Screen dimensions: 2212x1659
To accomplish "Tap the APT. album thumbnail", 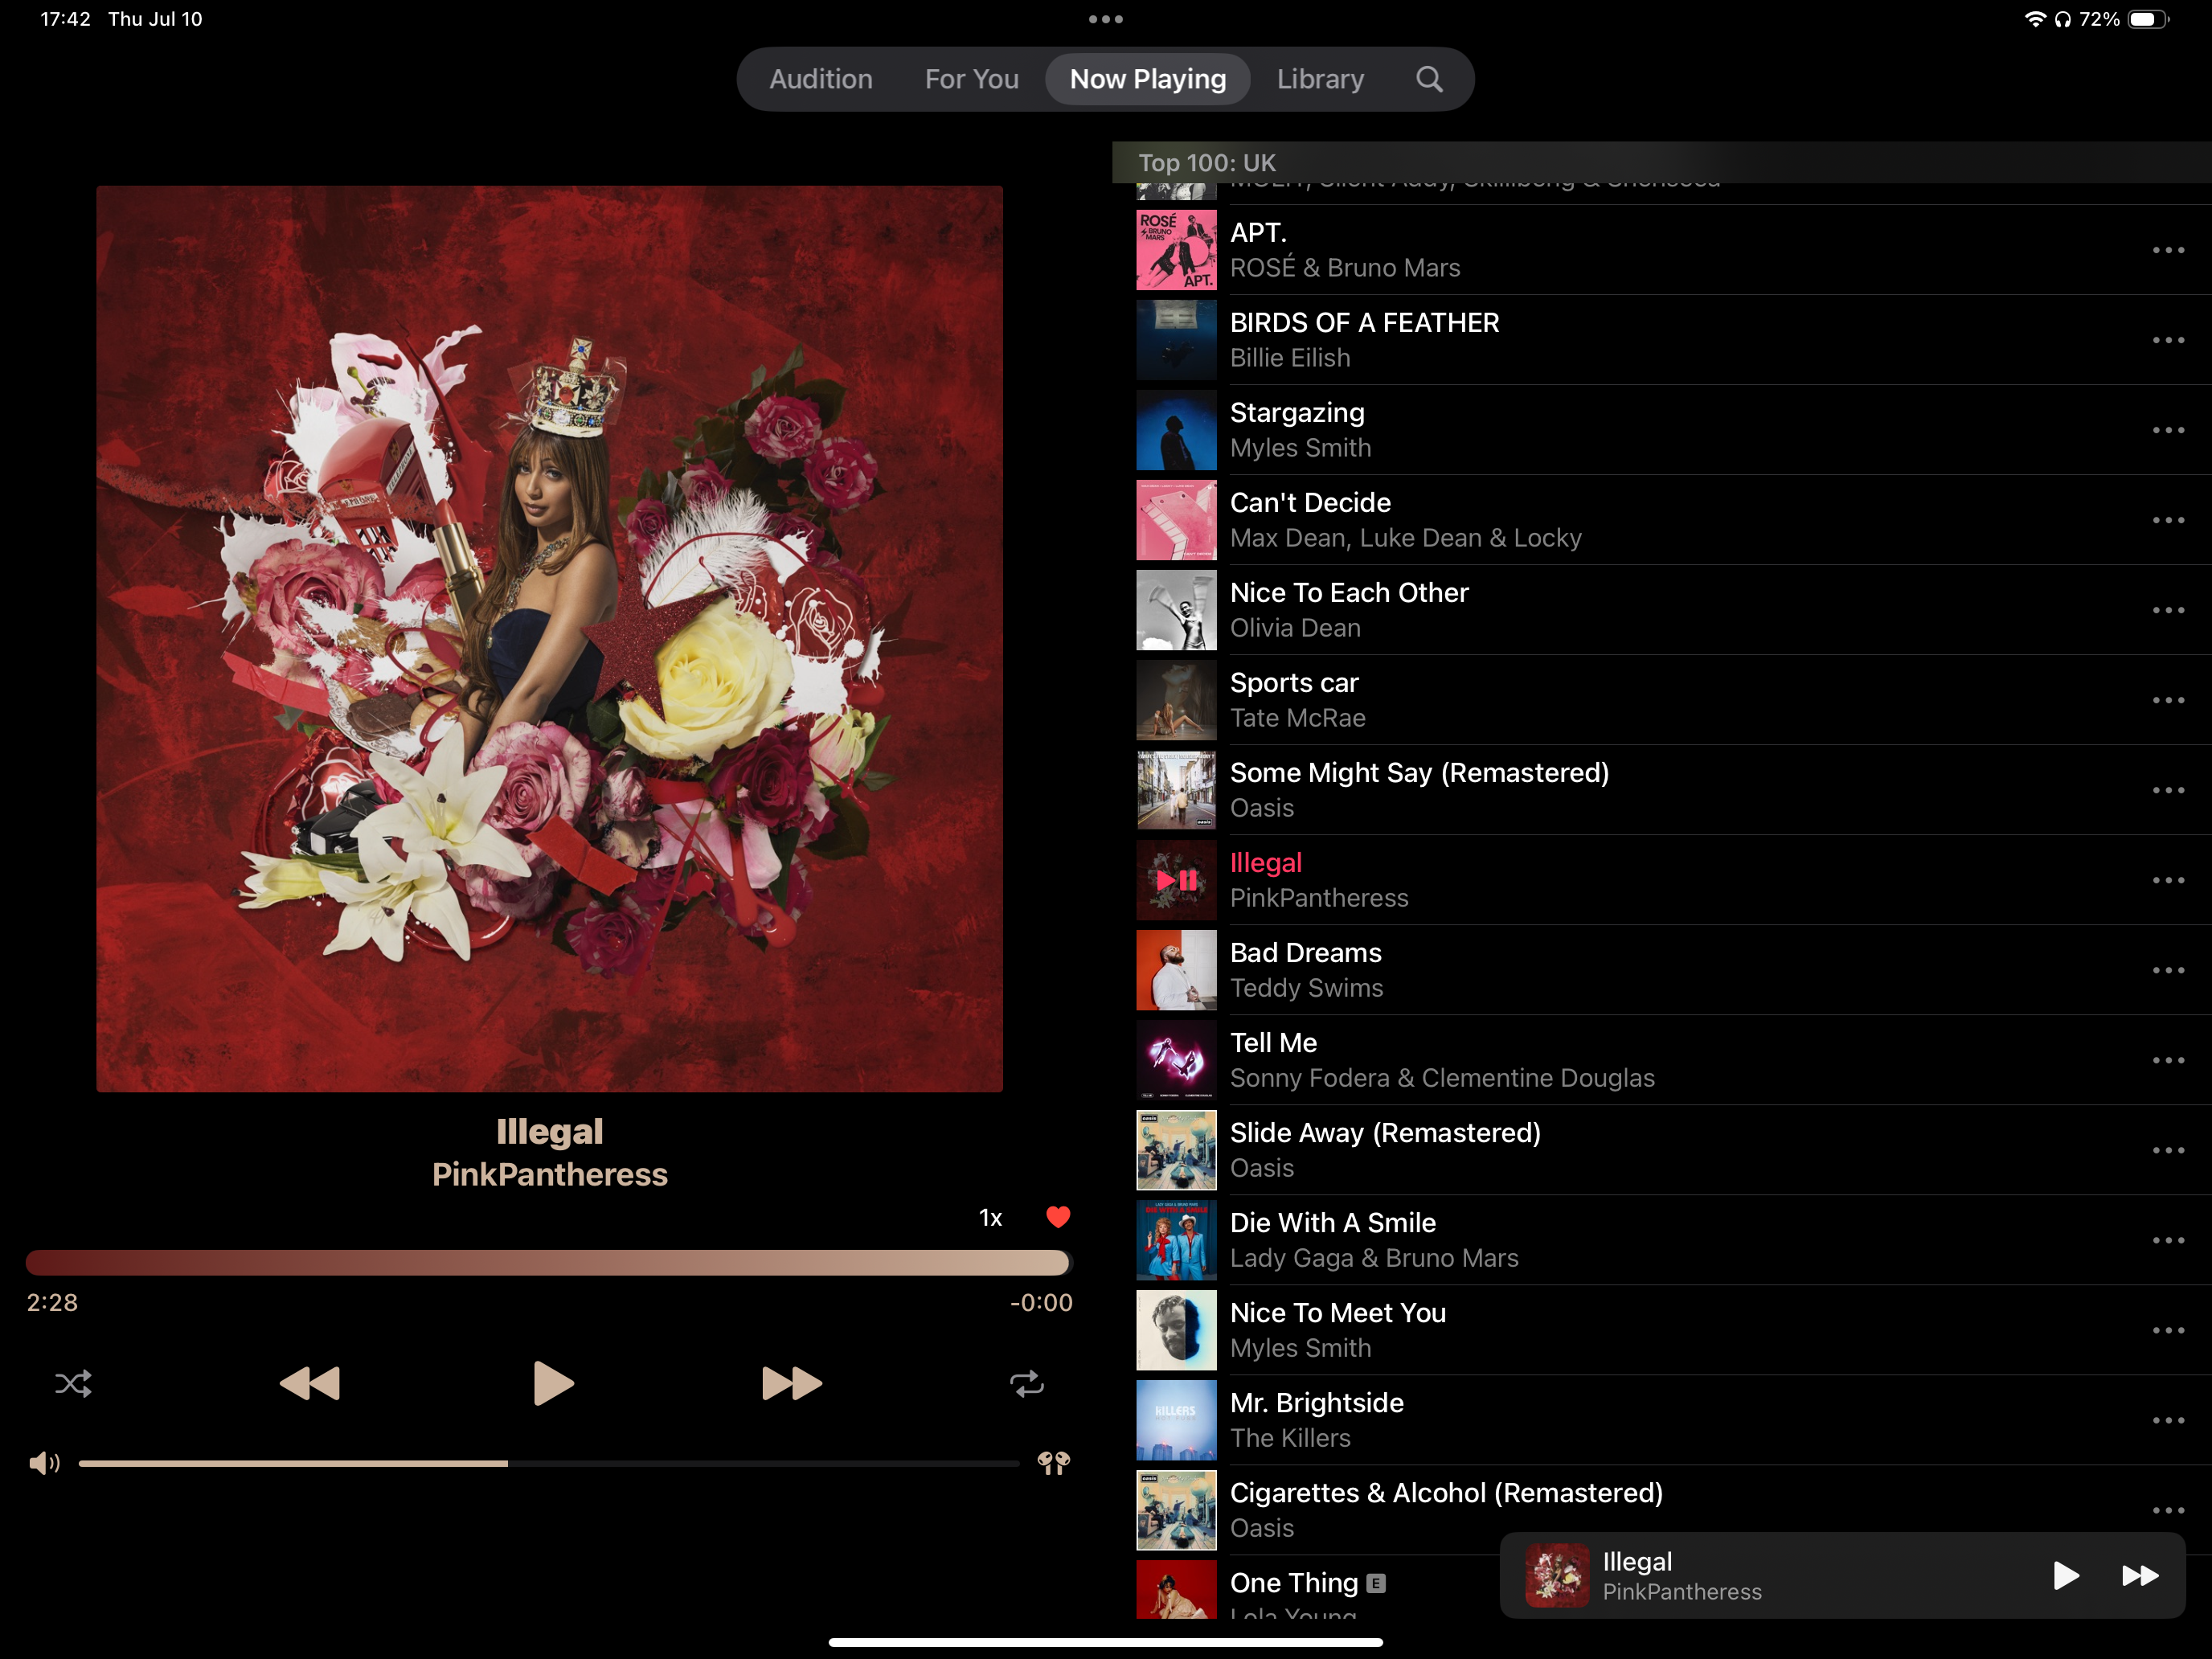I will tap(1176, 250).
